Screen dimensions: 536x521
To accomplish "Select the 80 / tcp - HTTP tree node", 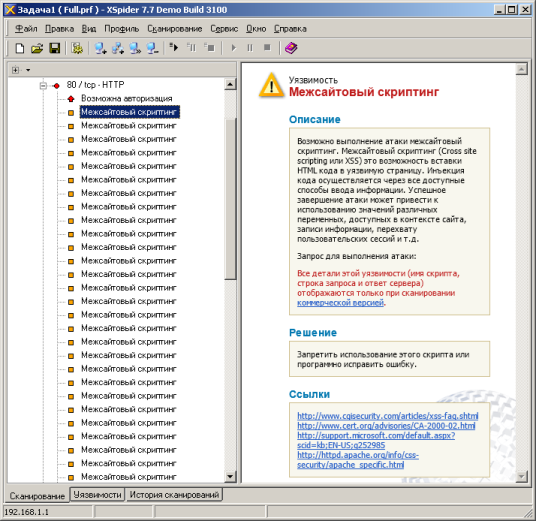I will click(x=95, y=85).
